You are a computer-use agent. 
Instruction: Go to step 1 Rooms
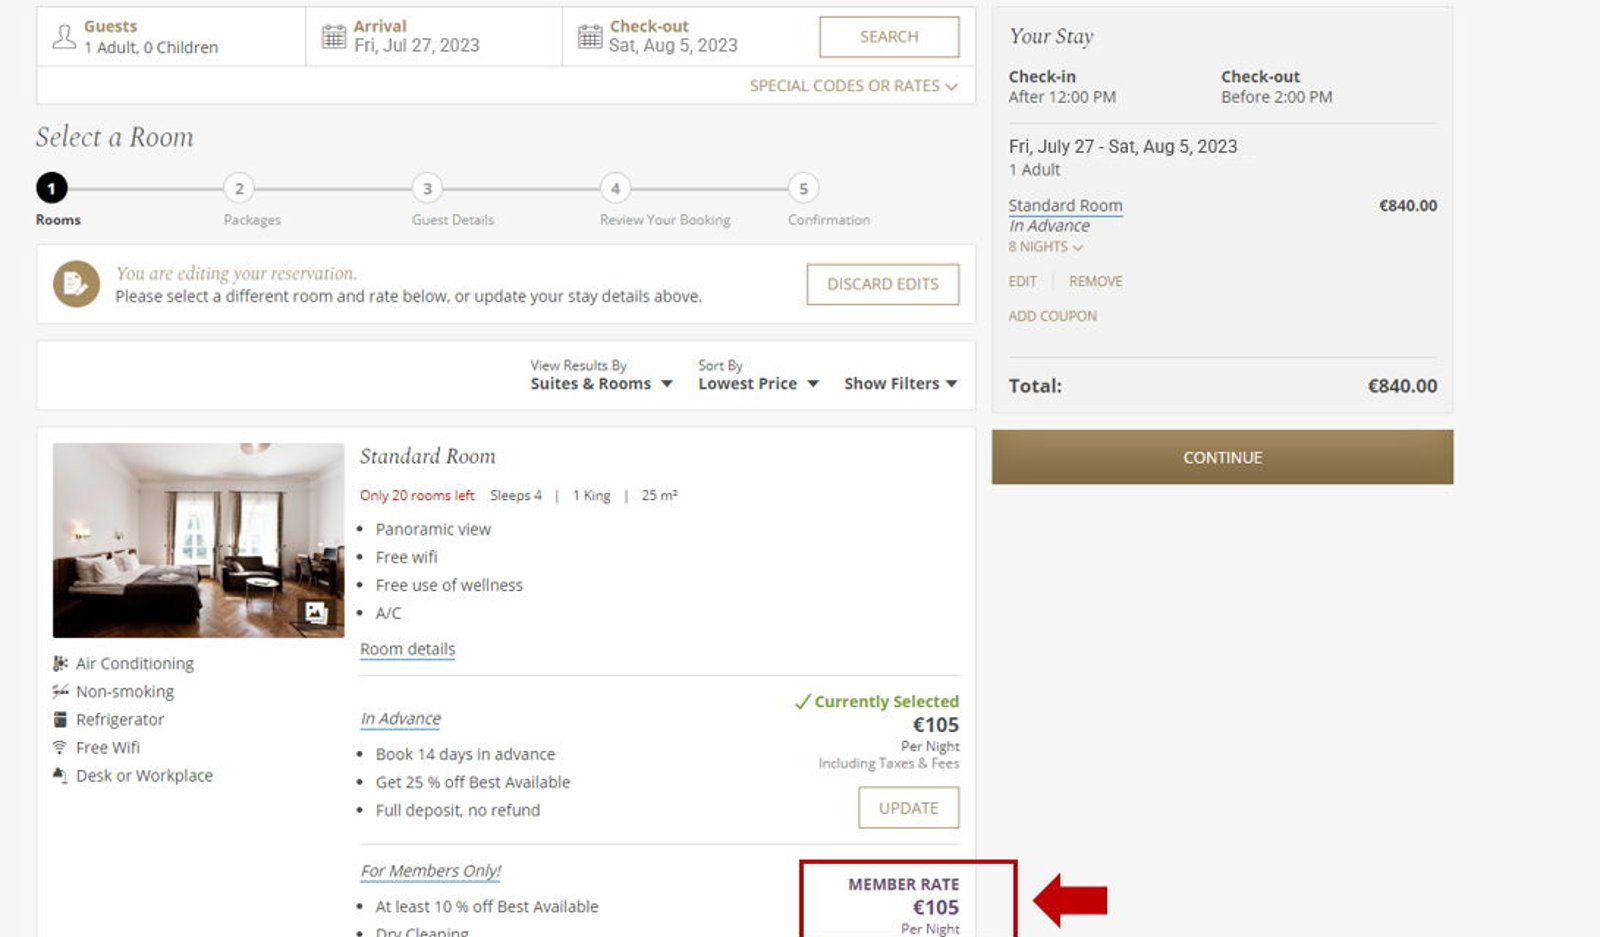coord(52,188)
